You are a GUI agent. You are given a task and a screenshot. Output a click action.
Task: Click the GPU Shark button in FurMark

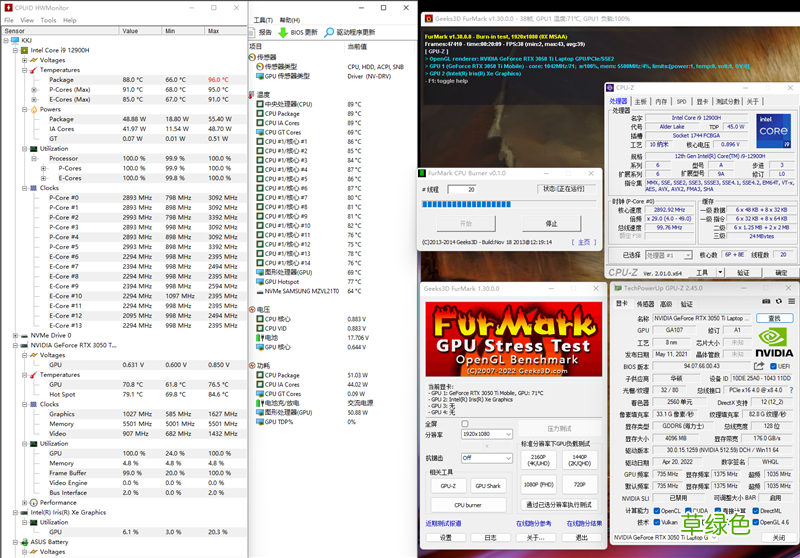pos(487,486)
